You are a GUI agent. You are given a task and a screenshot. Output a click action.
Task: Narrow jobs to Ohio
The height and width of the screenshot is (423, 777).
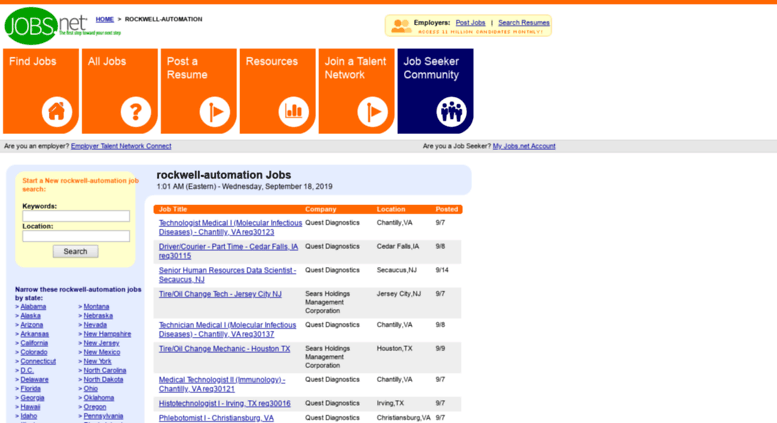coord(90,389)
